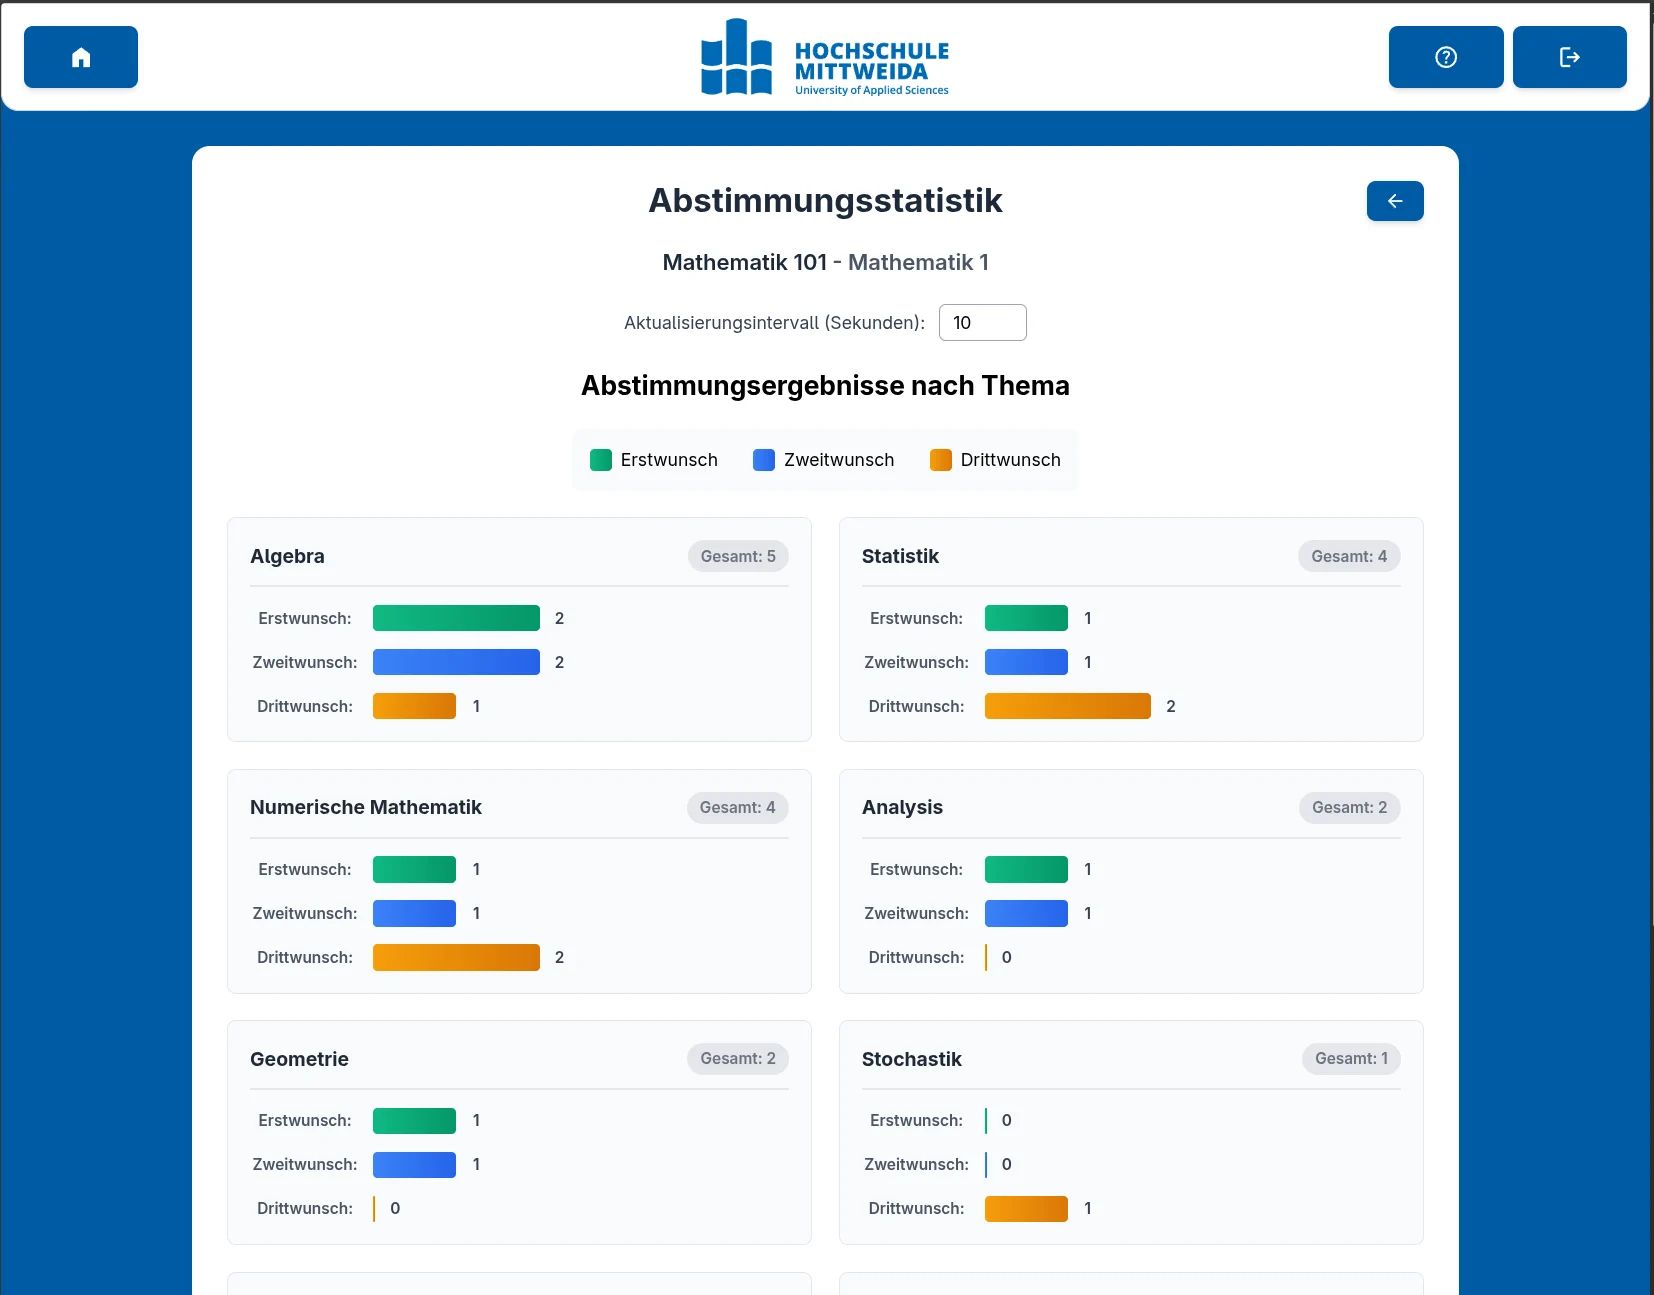
Task: Click the Algebra card heading
Action: (287, 556)
